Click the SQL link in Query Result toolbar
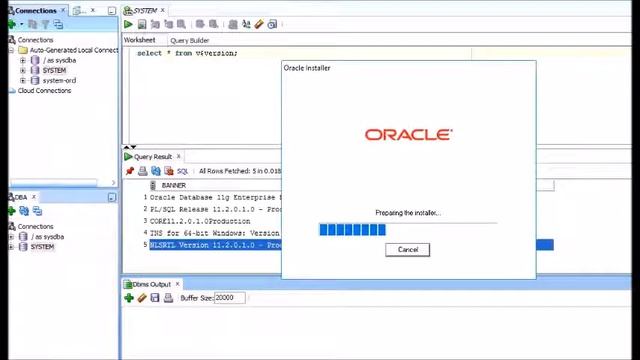 click(x=182, y=171)
